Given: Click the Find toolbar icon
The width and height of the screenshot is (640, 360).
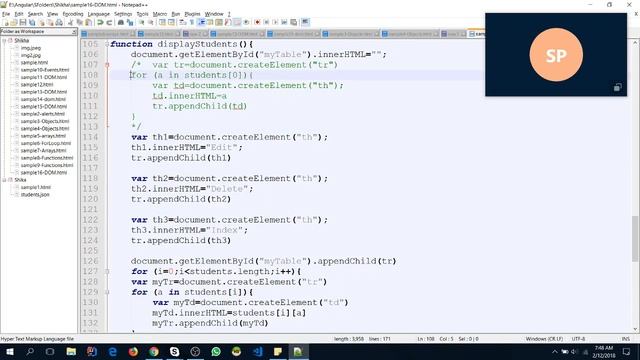Looking at the screenshot, I should (x=121, y=22).
